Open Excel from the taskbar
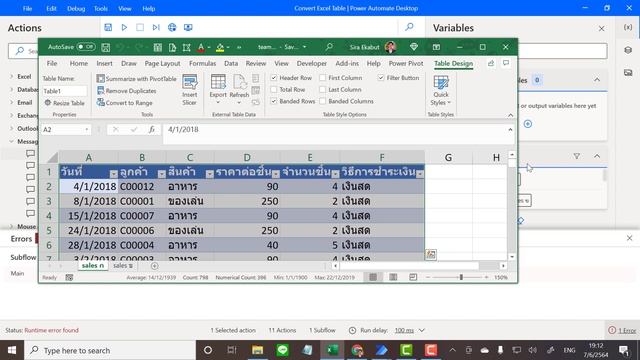Screen dimensions: 640x360 [332, 350]
